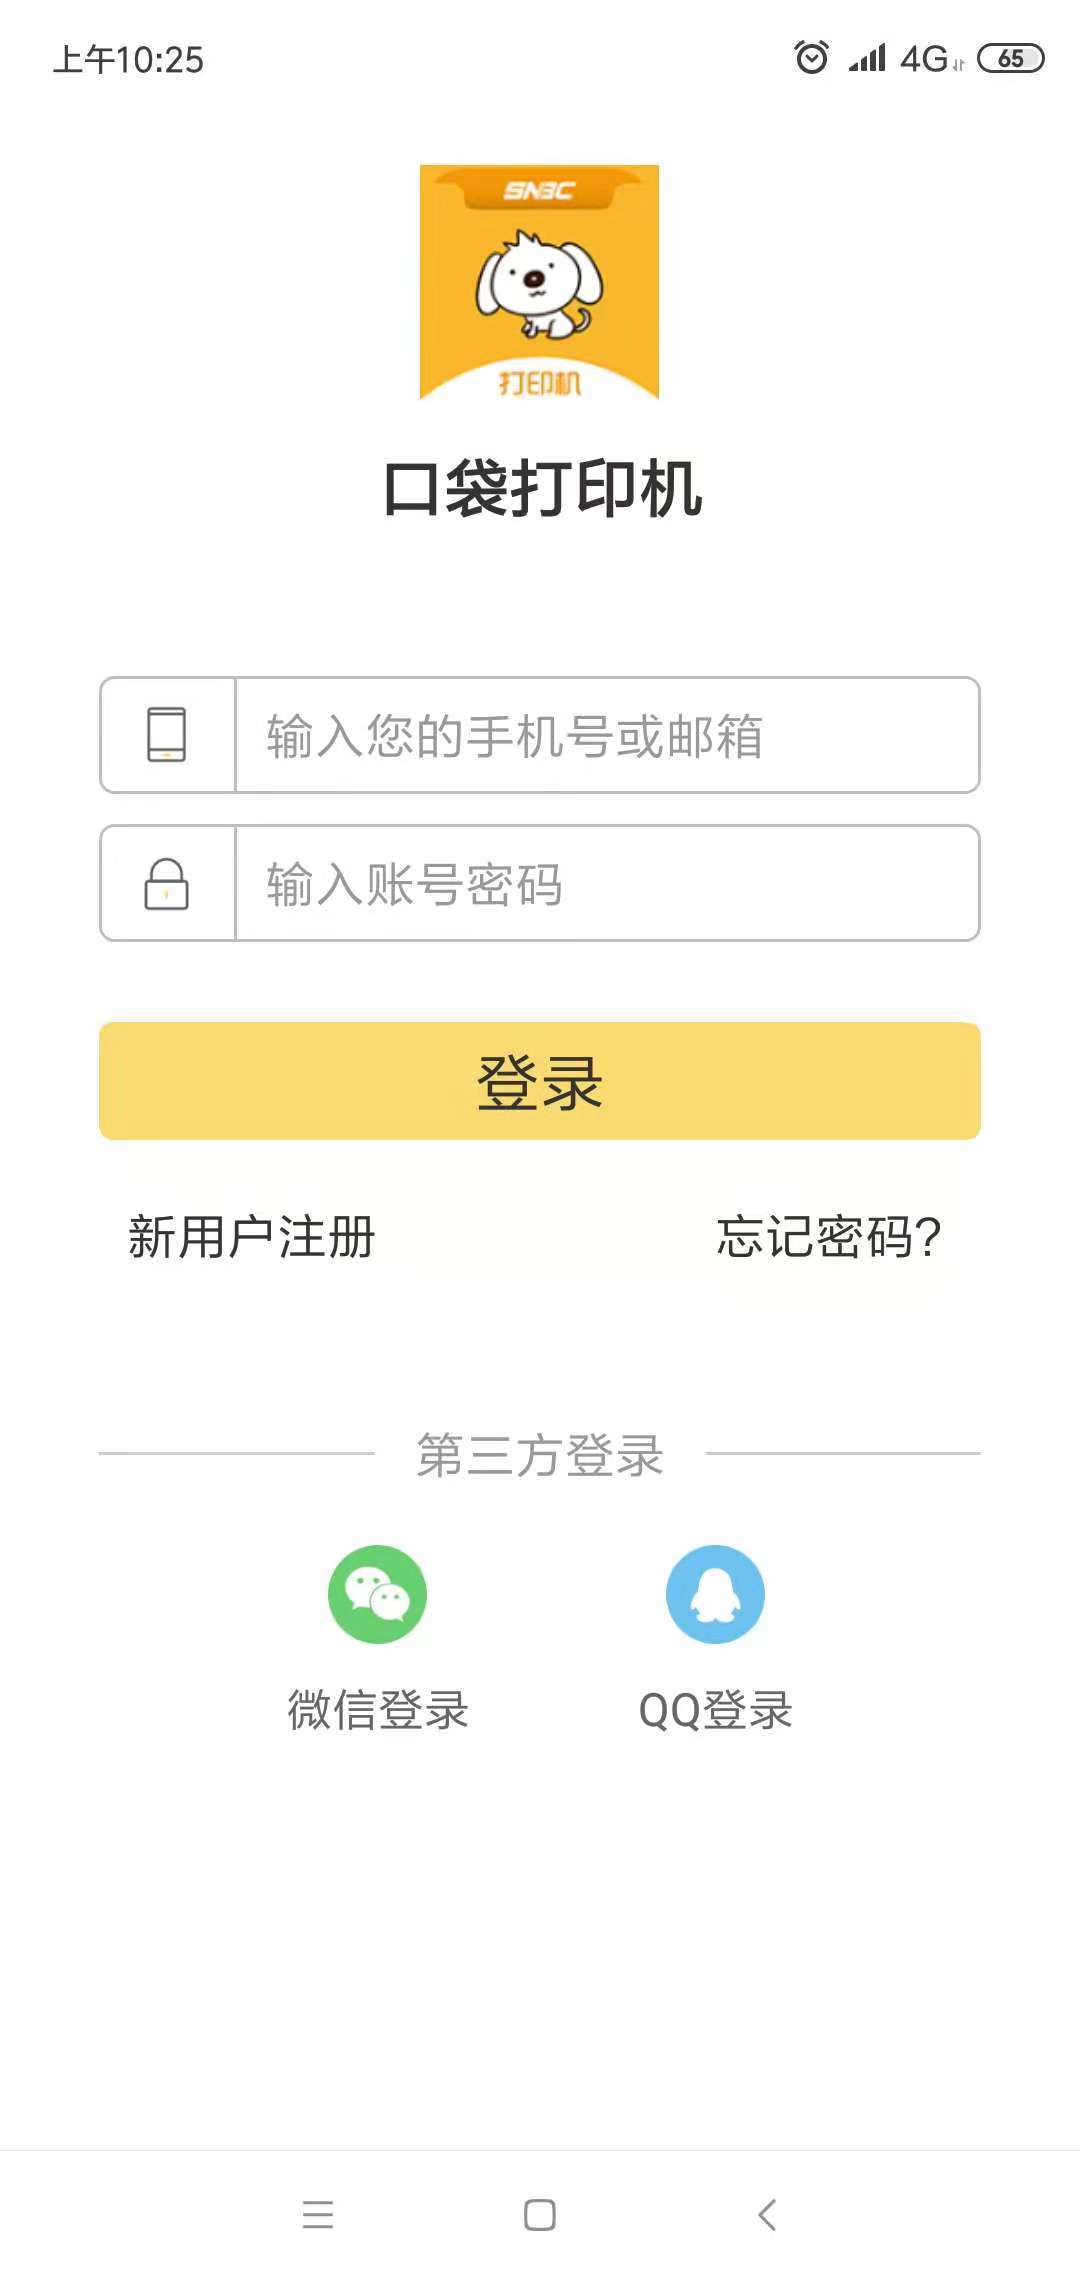
Task: Tap the SNBC pocket printer app logo
Action: [x=539, y=282]
